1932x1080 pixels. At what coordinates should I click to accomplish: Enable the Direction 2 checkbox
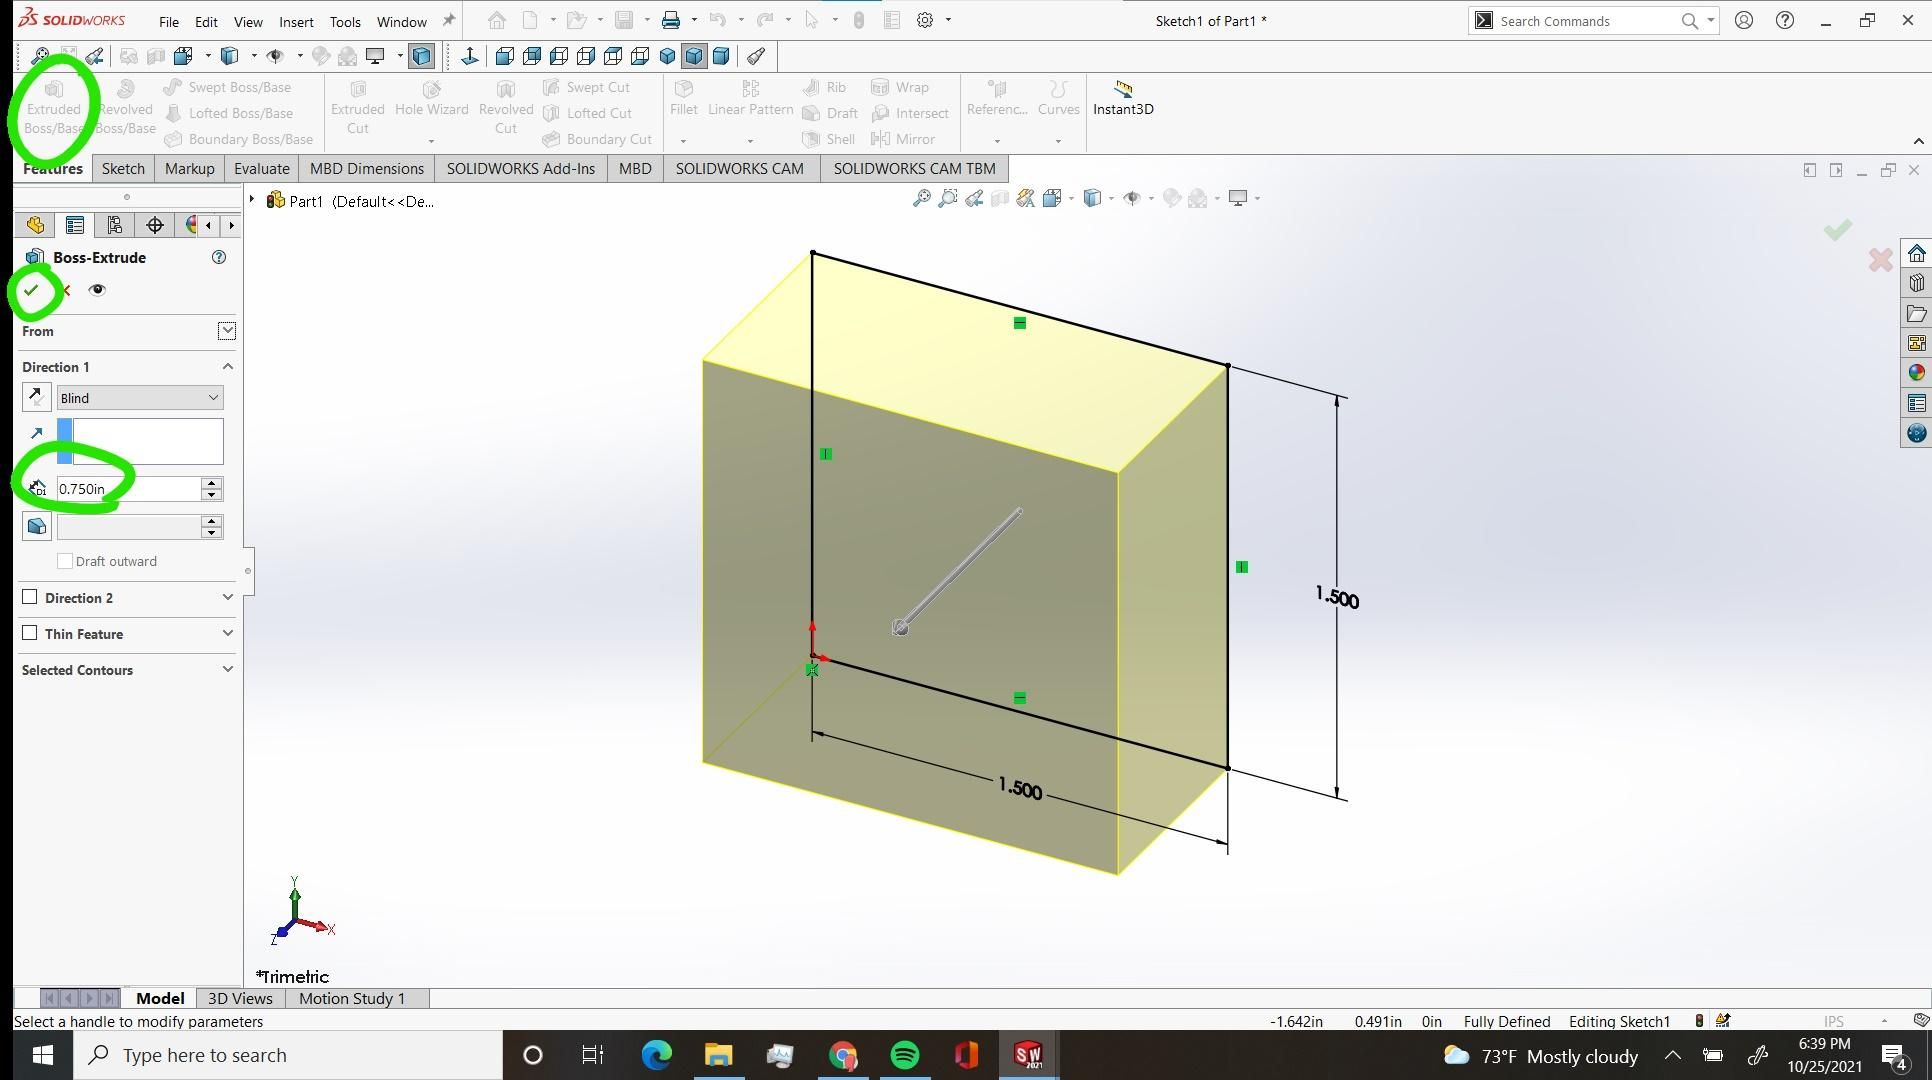[30, 598]
